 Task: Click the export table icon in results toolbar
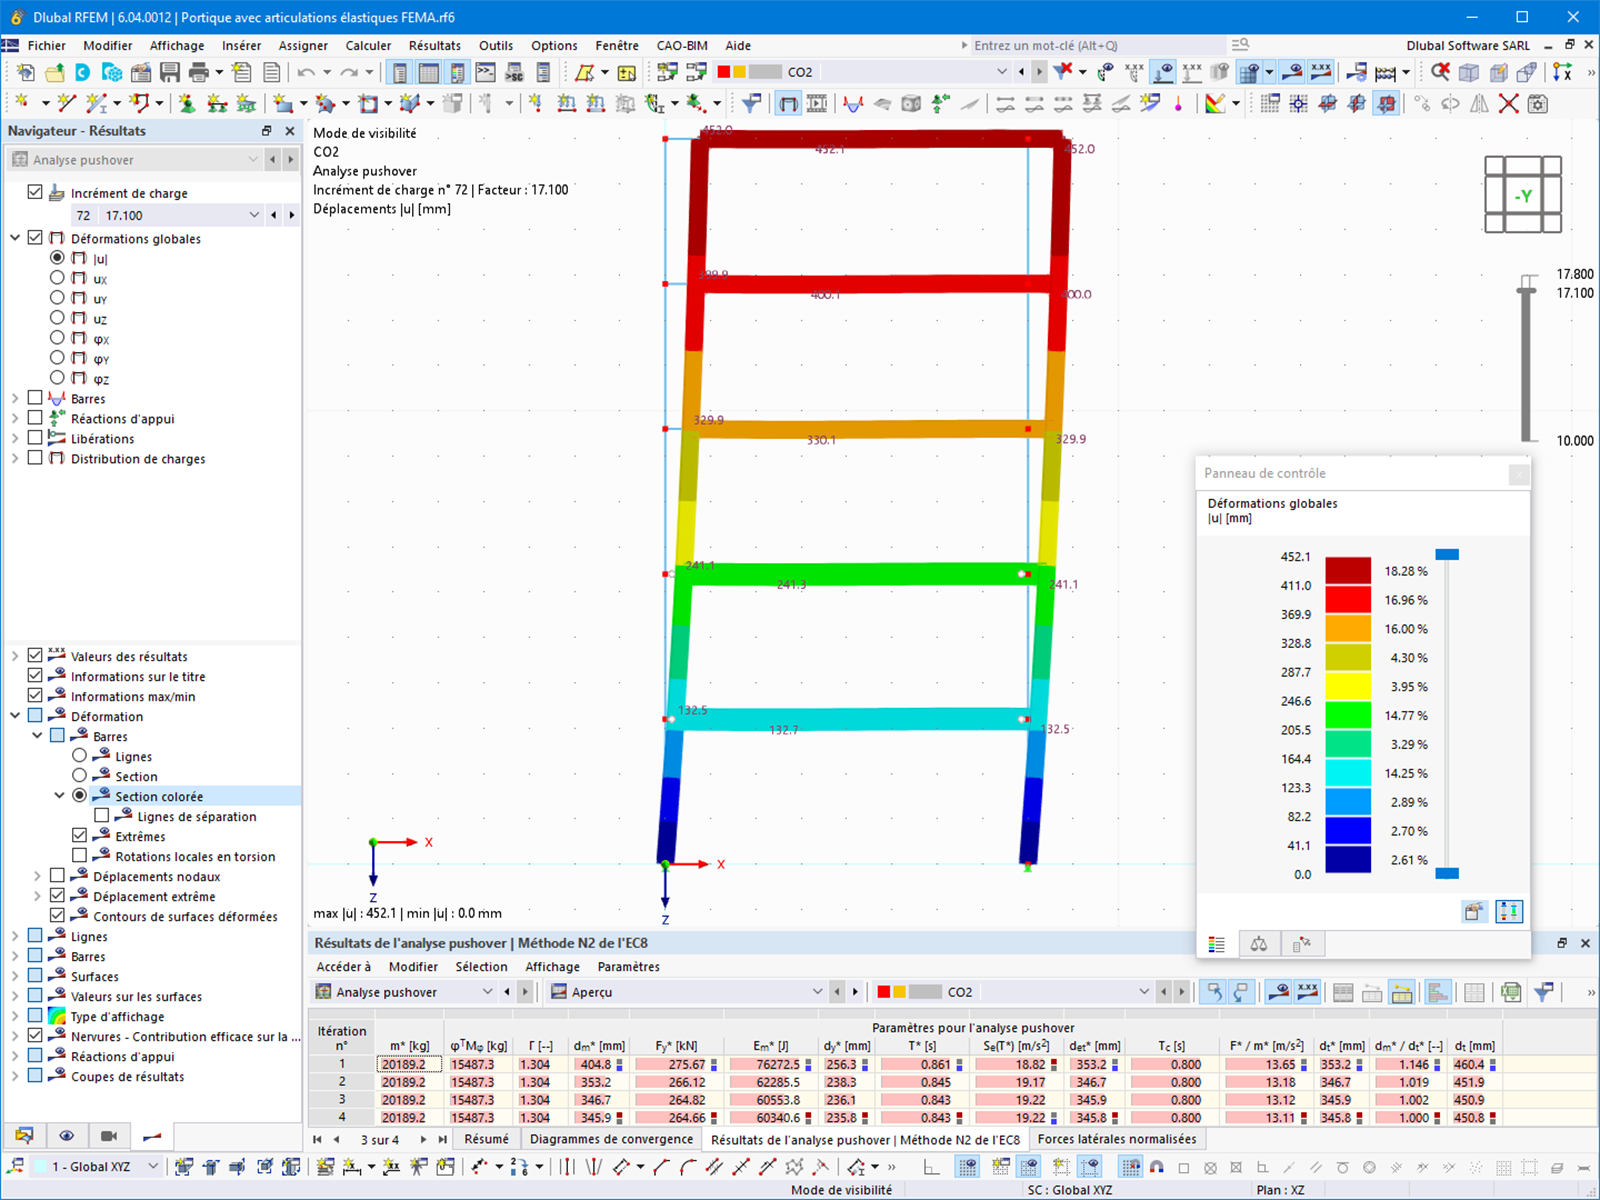point(1511,992)
